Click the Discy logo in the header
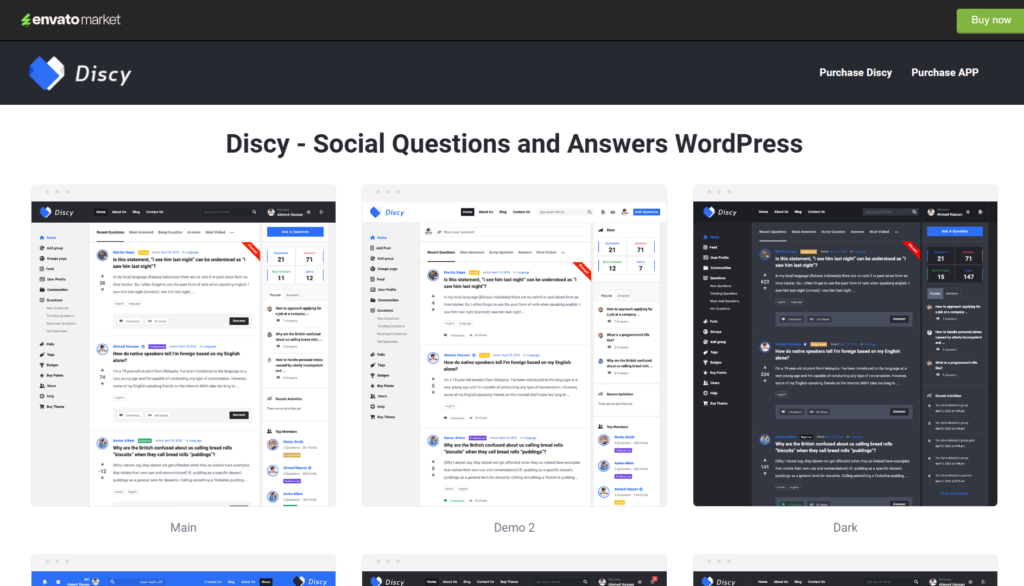 [80, 73]
